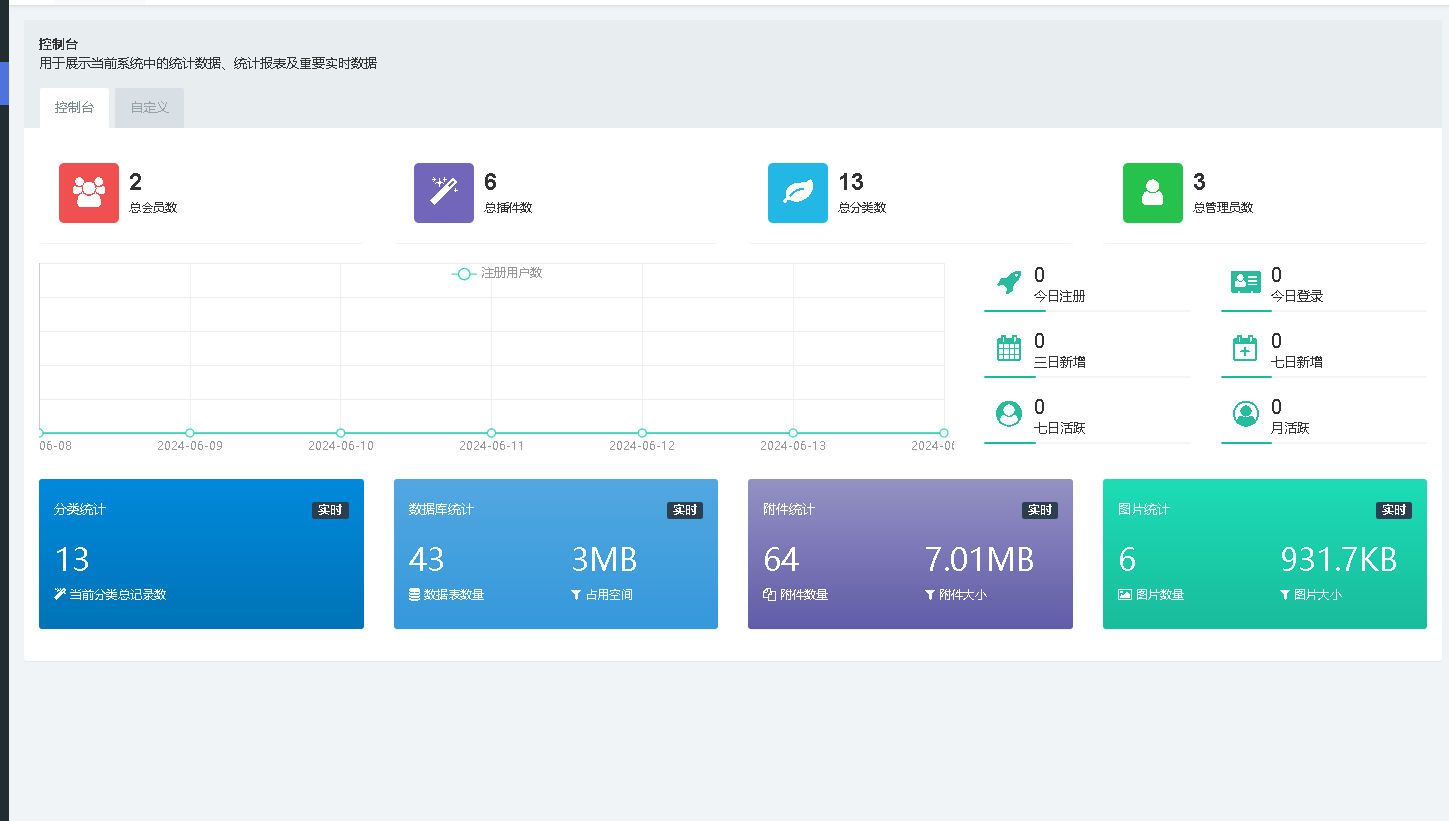Image resolution: width=1449 pixels, height=821 pixels.
Task: Click the 图片统计 card title
Action: [1144, 509]
